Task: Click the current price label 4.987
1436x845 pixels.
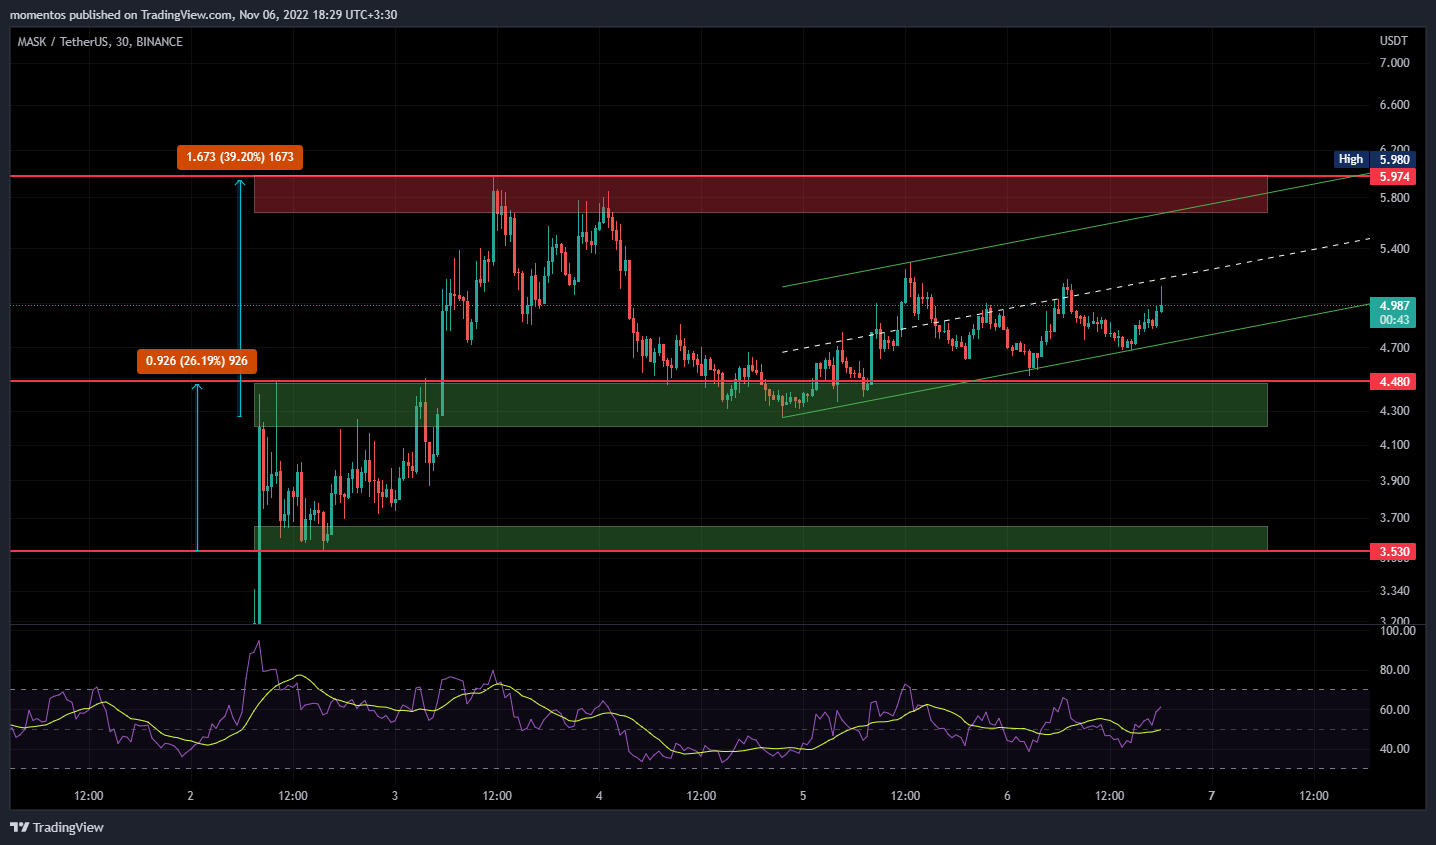Action: coord(1394,306)
